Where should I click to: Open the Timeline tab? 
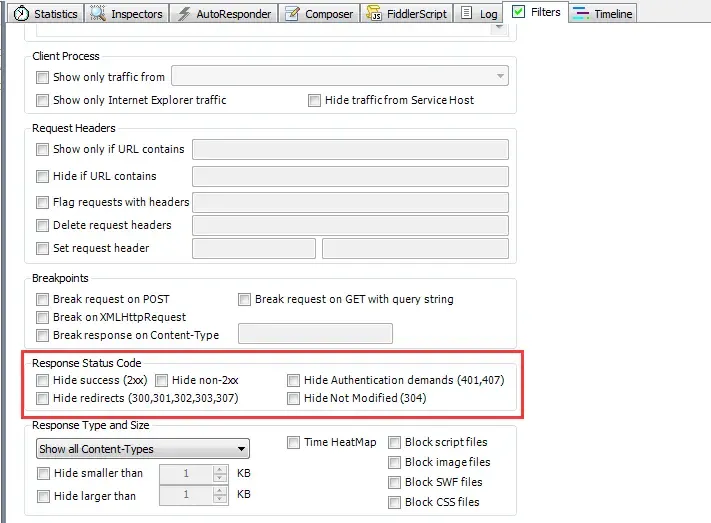pyautogui.click(x=612, y=14)
